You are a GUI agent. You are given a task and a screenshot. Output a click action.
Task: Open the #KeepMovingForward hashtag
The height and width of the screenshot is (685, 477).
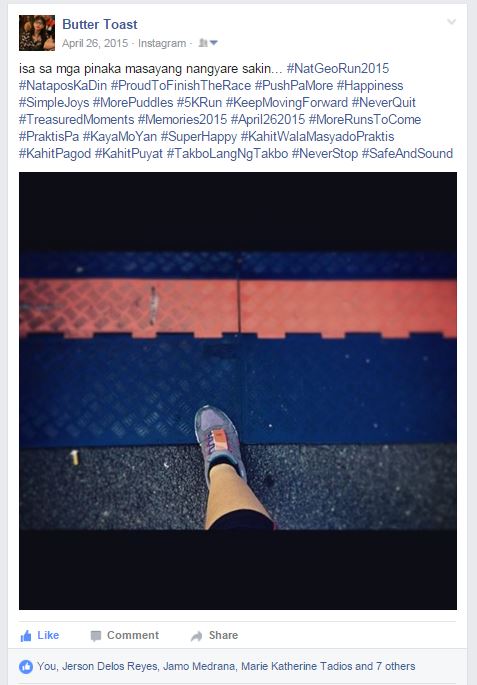(x=287, y=102)
